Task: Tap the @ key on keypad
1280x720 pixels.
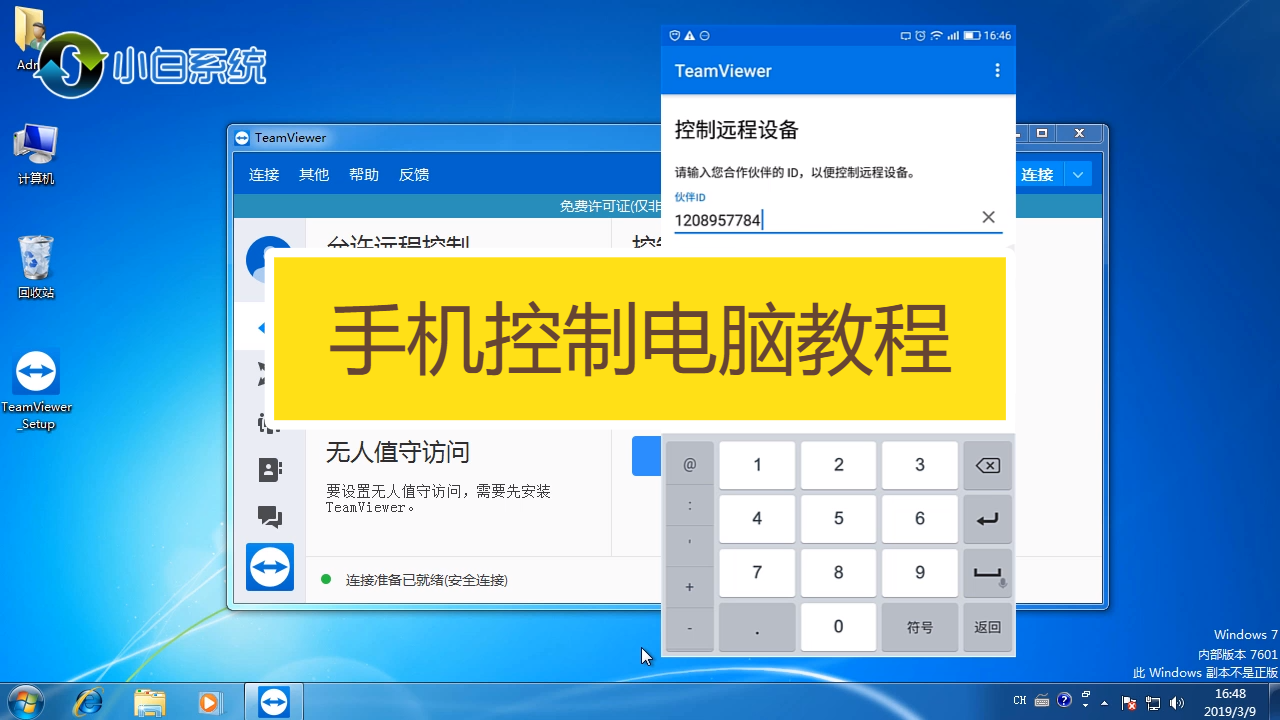Action: (x=690, y=465)
